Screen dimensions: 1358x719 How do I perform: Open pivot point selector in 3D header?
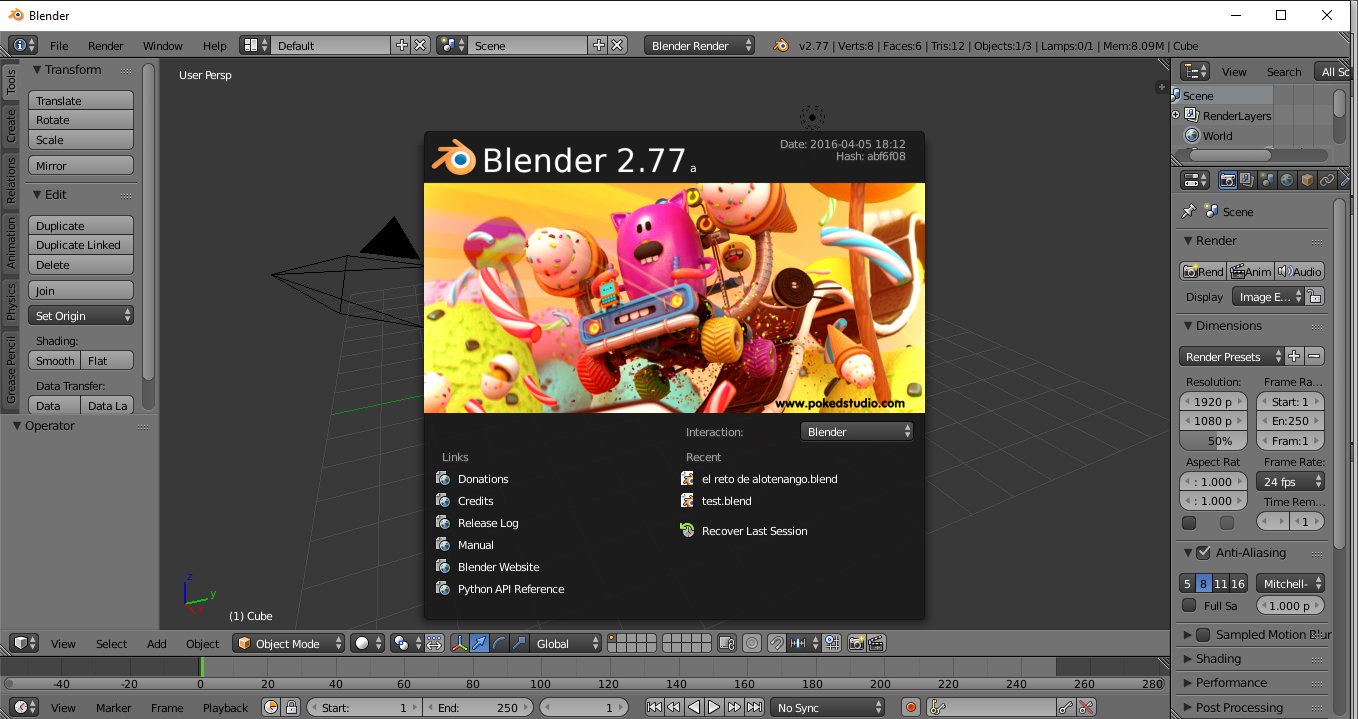[x=406, y=643]
